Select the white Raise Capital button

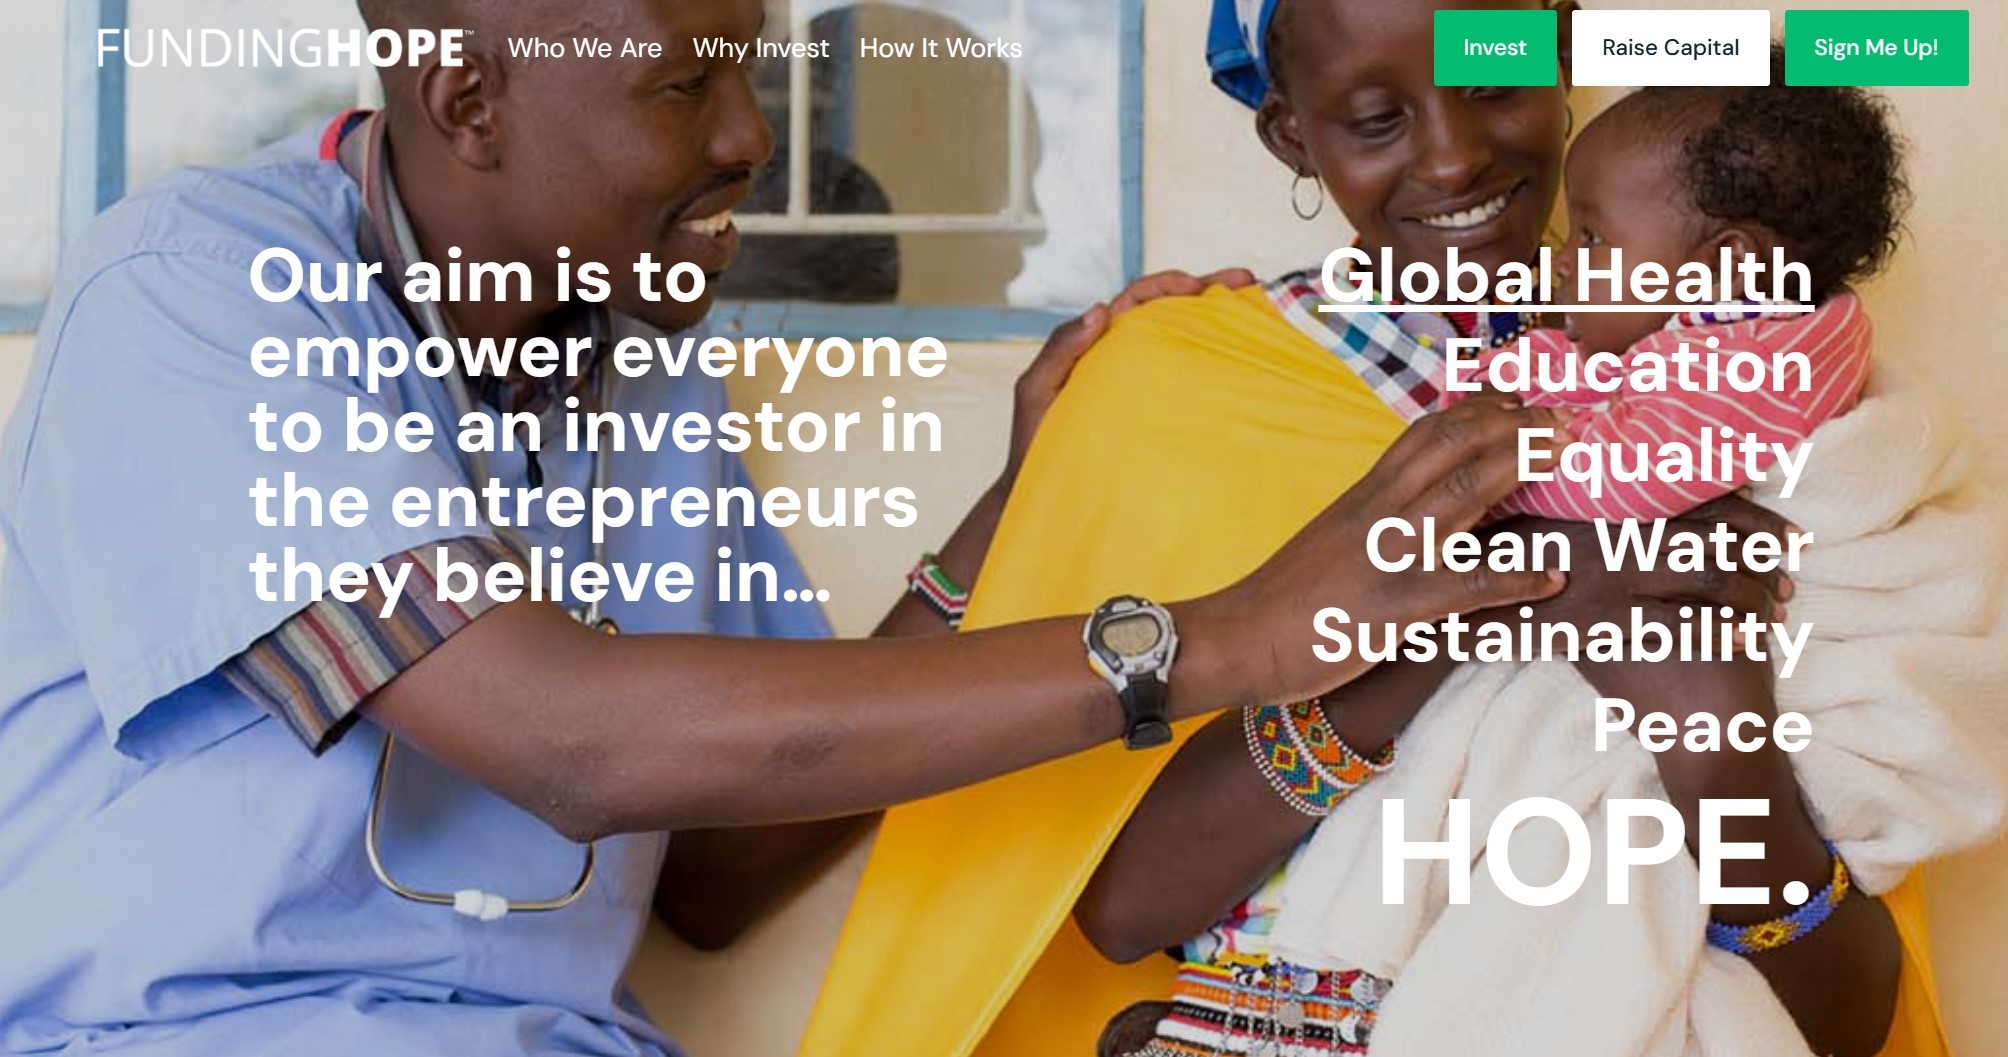point(1670,48)
